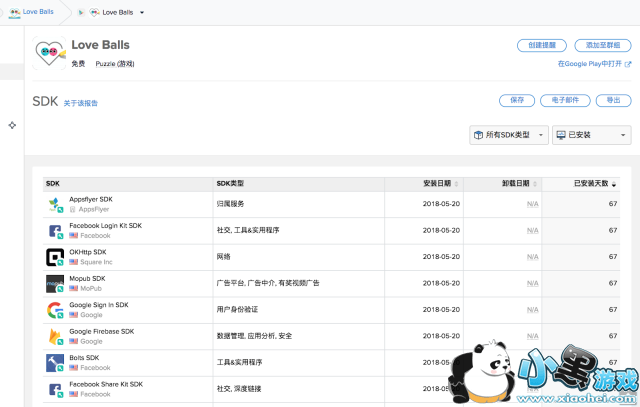Click Mopub SDK name text
Image resolution: width=640 pixels, height=407 pixels.
[87, 279]
